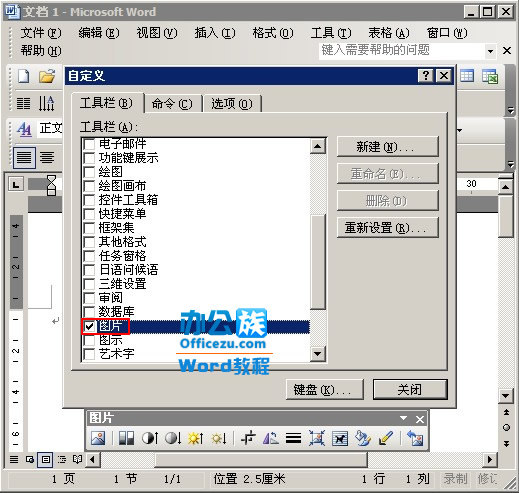
Task: Click toolbar list scroll-down arrow
Action: pyautogui.click(x=318, y=354)
